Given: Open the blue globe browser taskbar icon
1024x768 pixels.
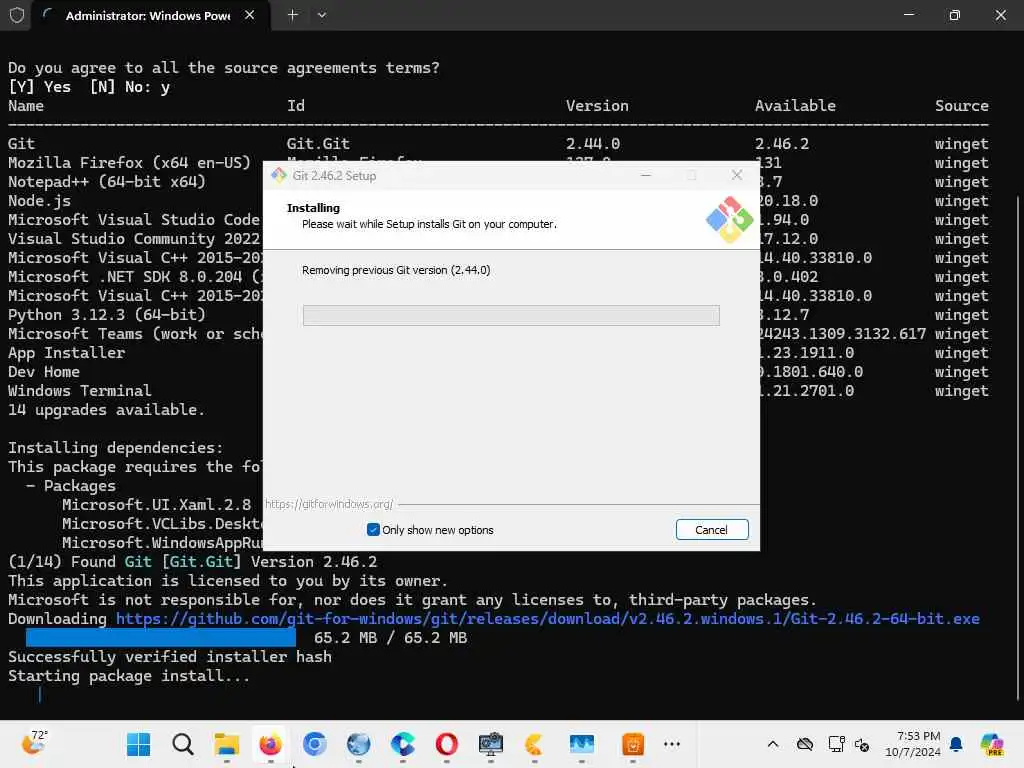Looking at the screenshot, I should click(x=359, y=744).
